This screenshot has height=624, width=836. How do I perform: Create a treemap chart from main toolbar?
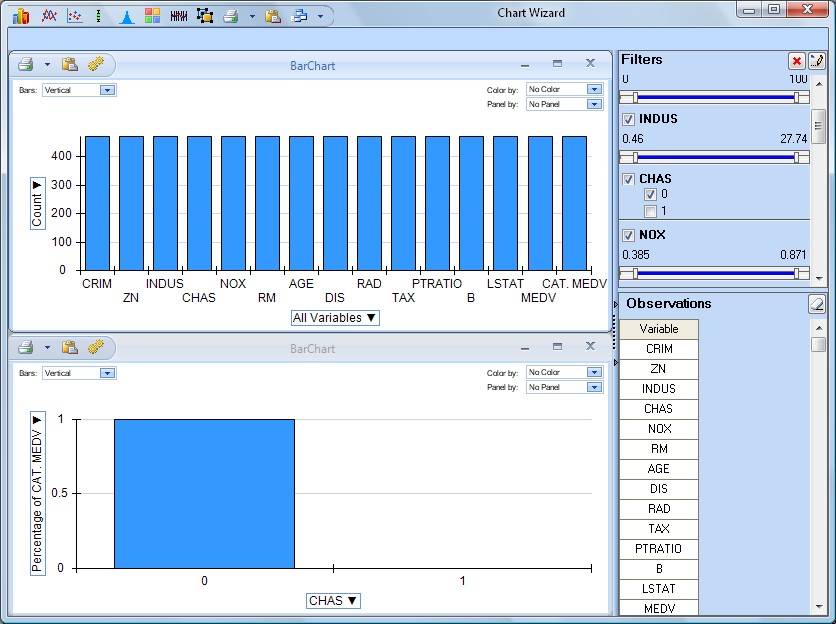pos(152,16)
